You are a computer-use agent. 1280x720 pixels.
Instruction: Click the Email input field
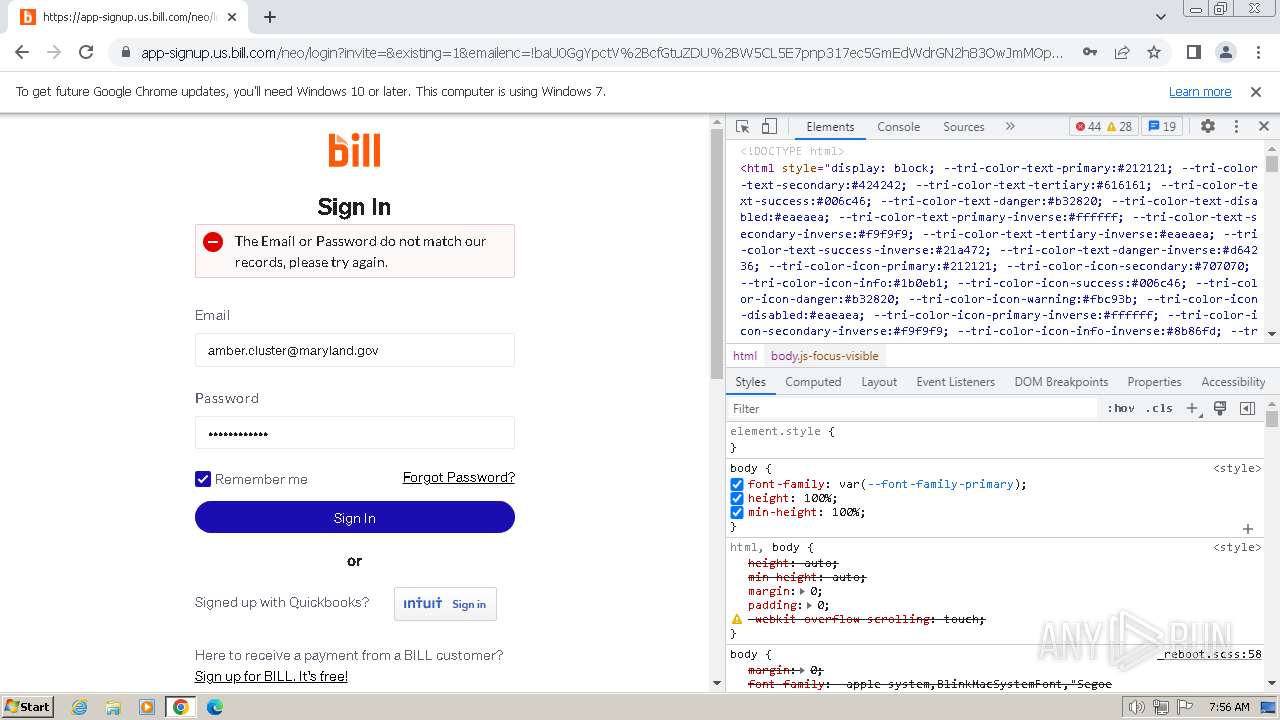click(x=355, y=350)
